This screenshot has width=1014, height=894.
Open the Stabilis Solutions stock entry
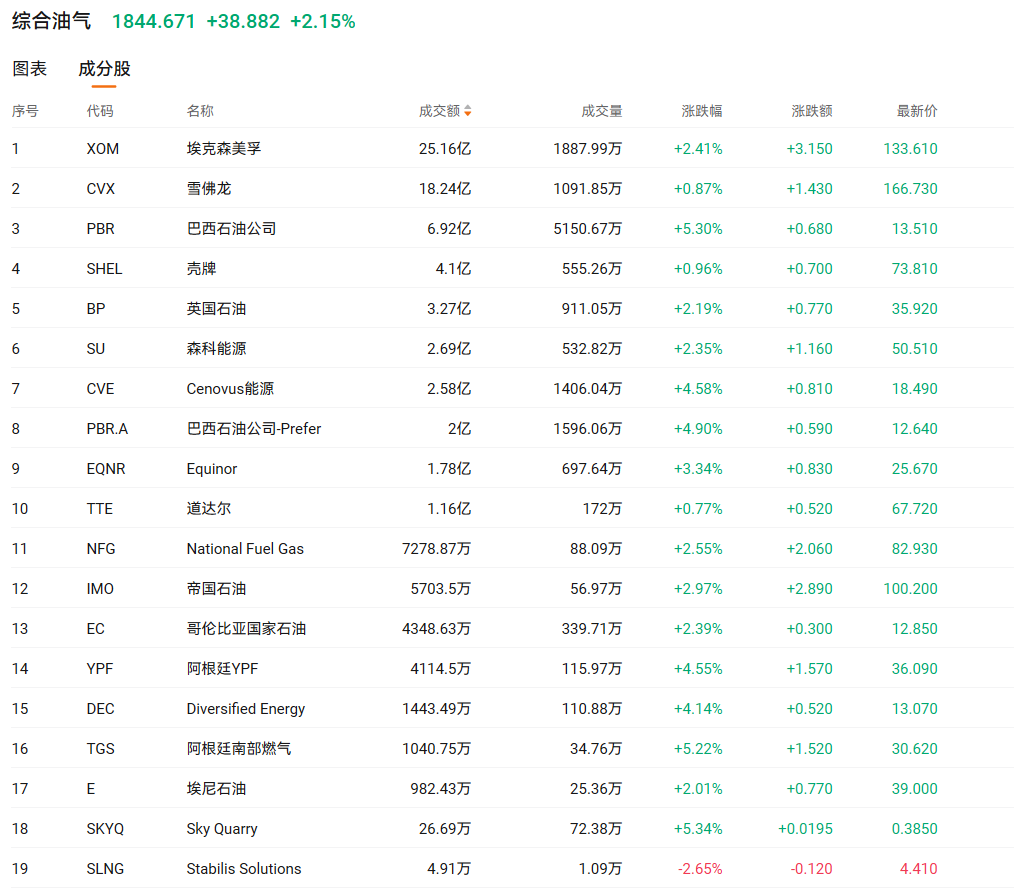click(x=243, y=869)
